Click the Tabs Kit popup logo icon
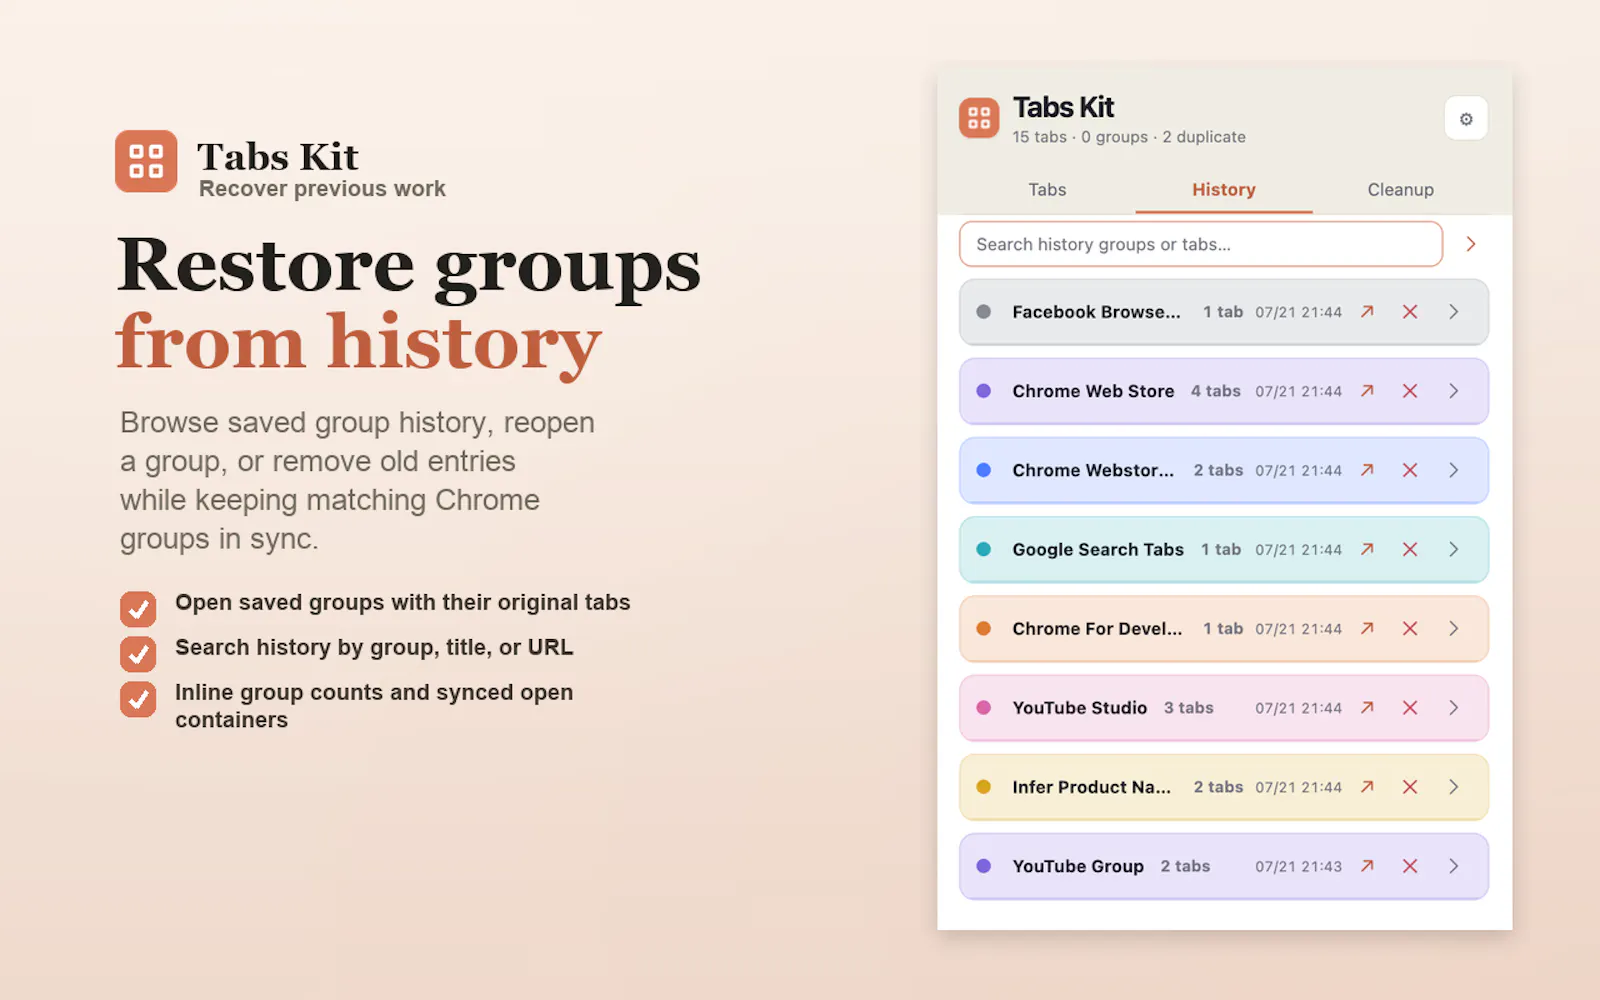The image size is (1600, 1000). 979,118
